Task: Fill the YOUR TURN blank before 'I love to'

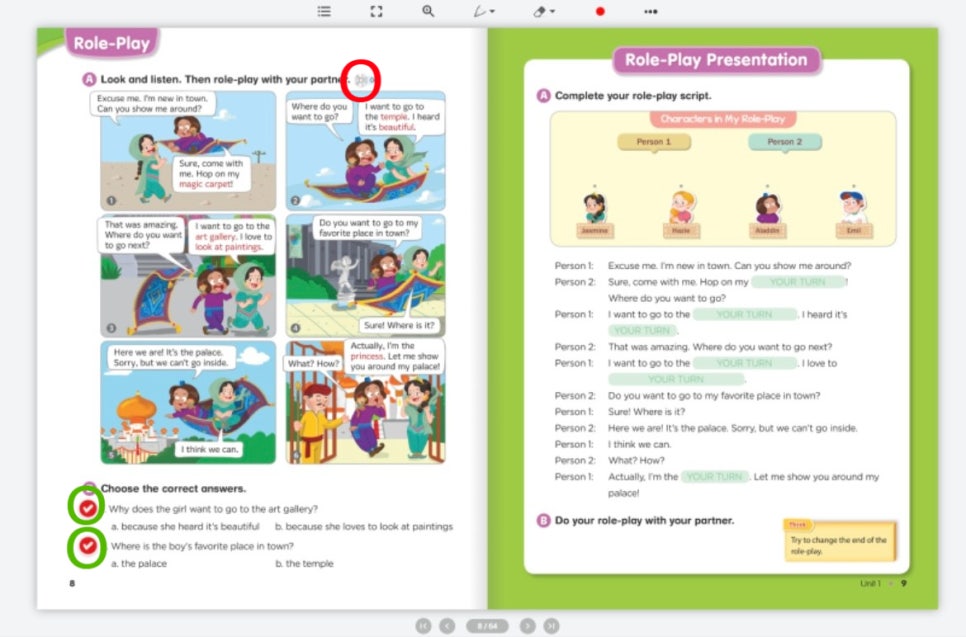Action: point(744,363)
